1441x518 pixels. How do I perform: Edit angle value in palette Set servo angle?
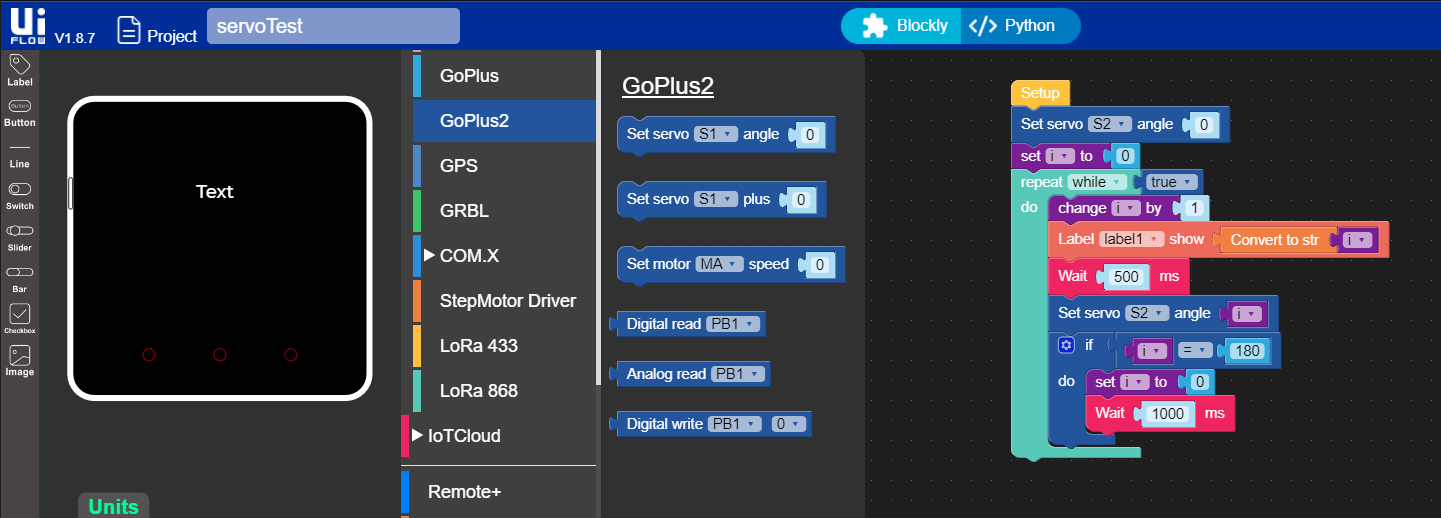810,134
